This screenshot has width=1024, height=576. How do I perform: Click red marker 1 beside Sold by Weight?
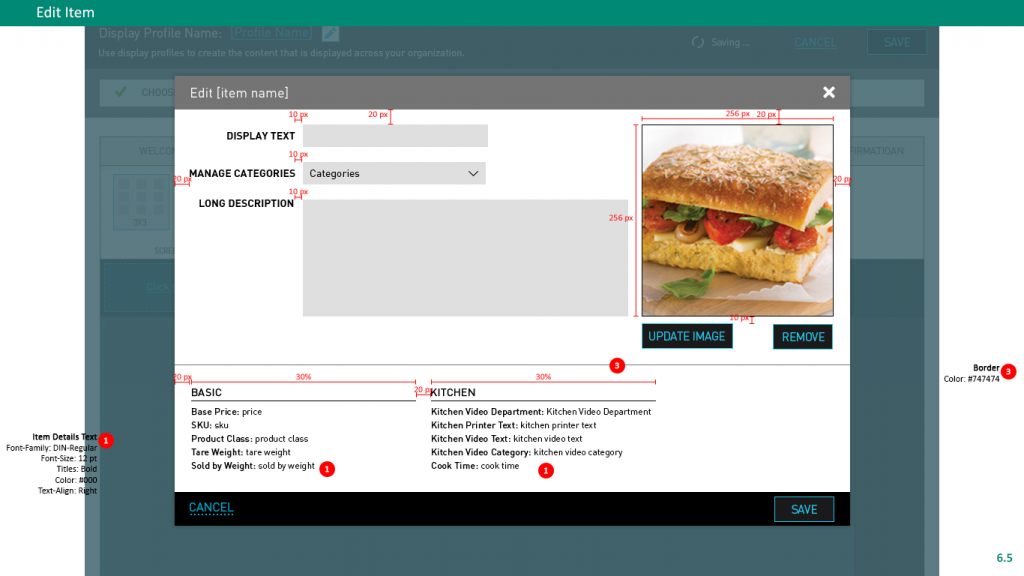point(327,469)
